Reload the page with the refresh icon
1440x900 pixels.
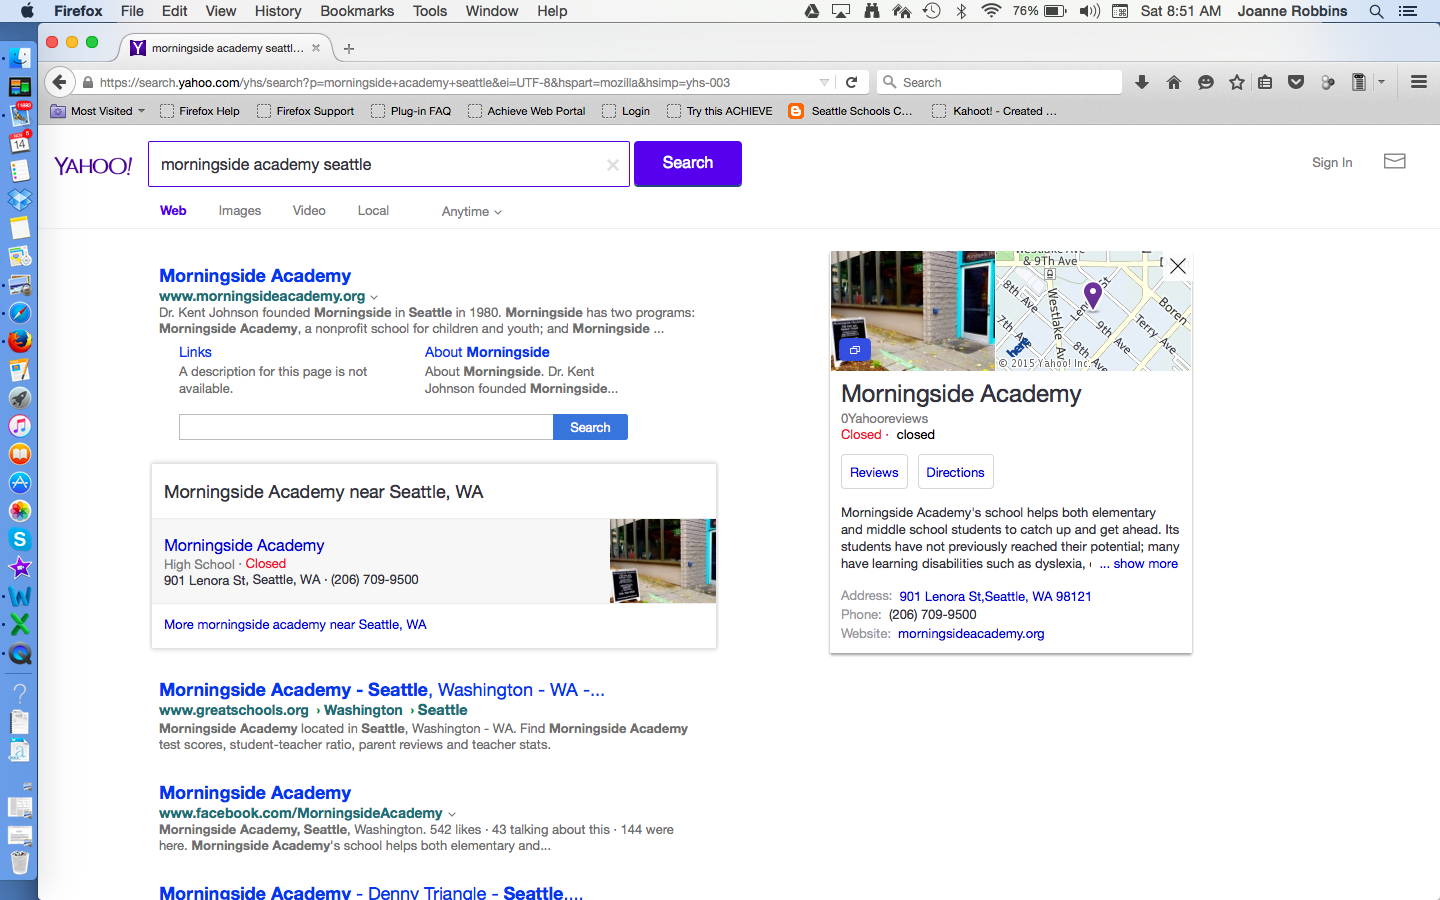click(x=852, y=82)
